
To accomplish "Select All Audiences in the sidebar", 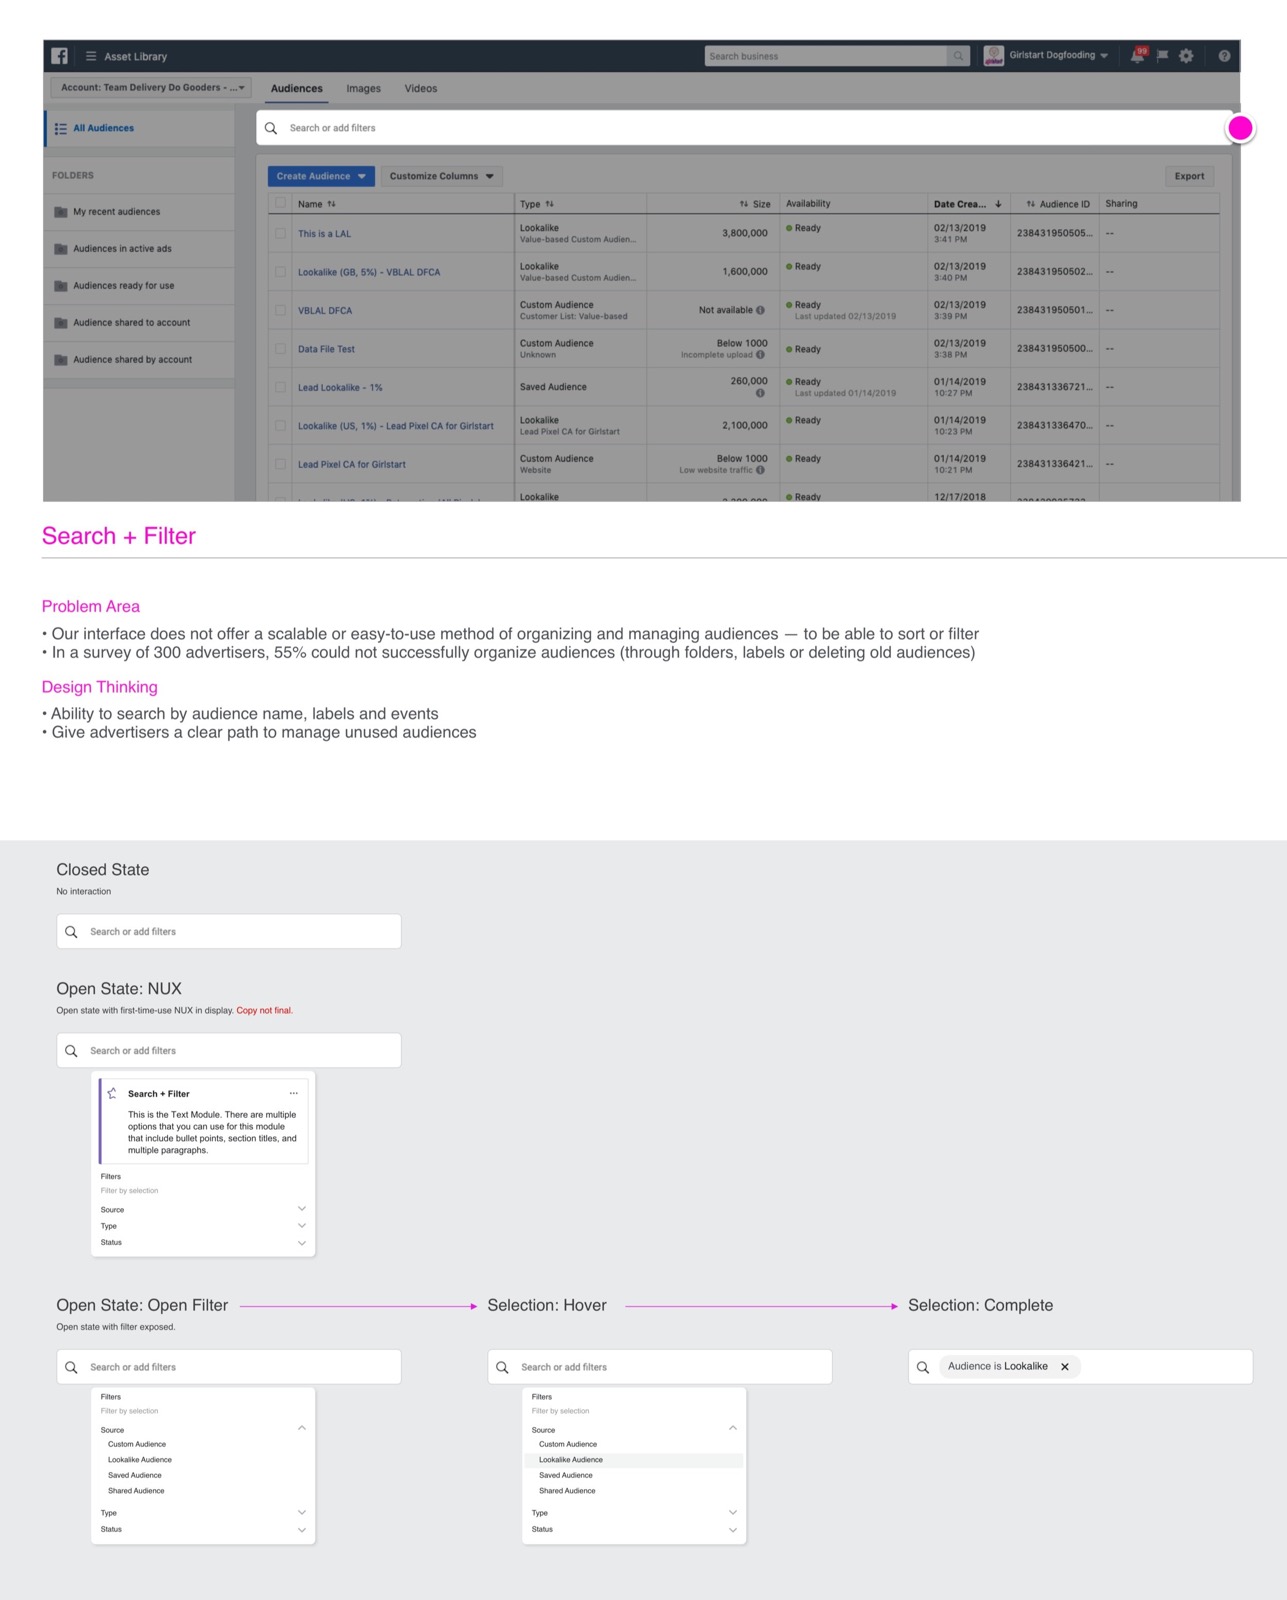I will pyautogui.click(x=140, y=129).
